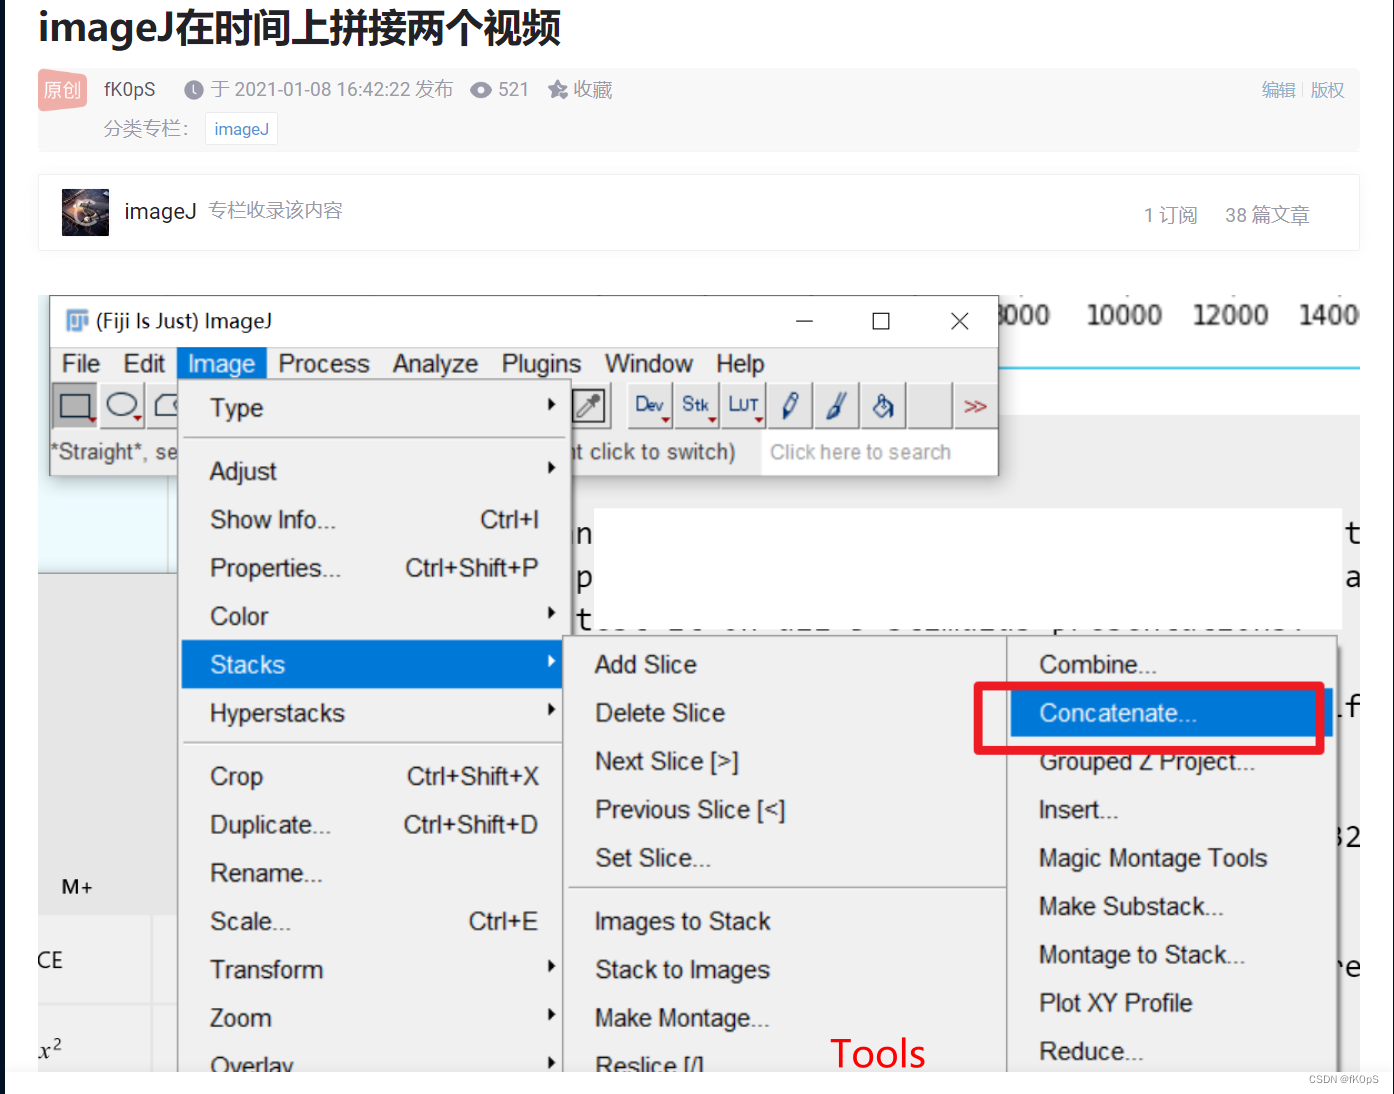The width and height of the screenshot is (1394, 1094).
Task: Expand the Hyperstacks submenu
Action: click(551, 712)
